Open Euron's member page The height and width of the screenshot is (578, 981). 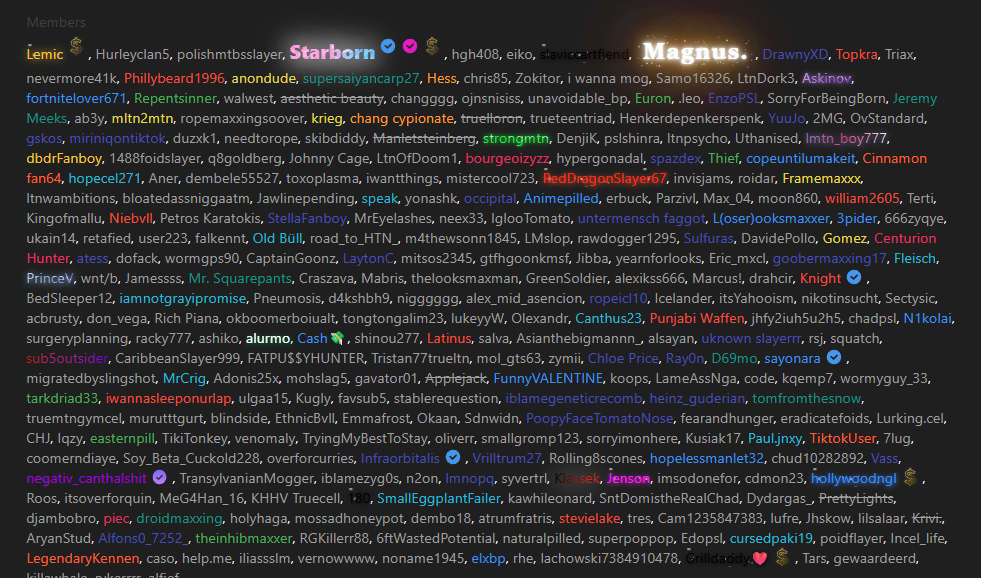pyautogui.click(x=653, y=98)
